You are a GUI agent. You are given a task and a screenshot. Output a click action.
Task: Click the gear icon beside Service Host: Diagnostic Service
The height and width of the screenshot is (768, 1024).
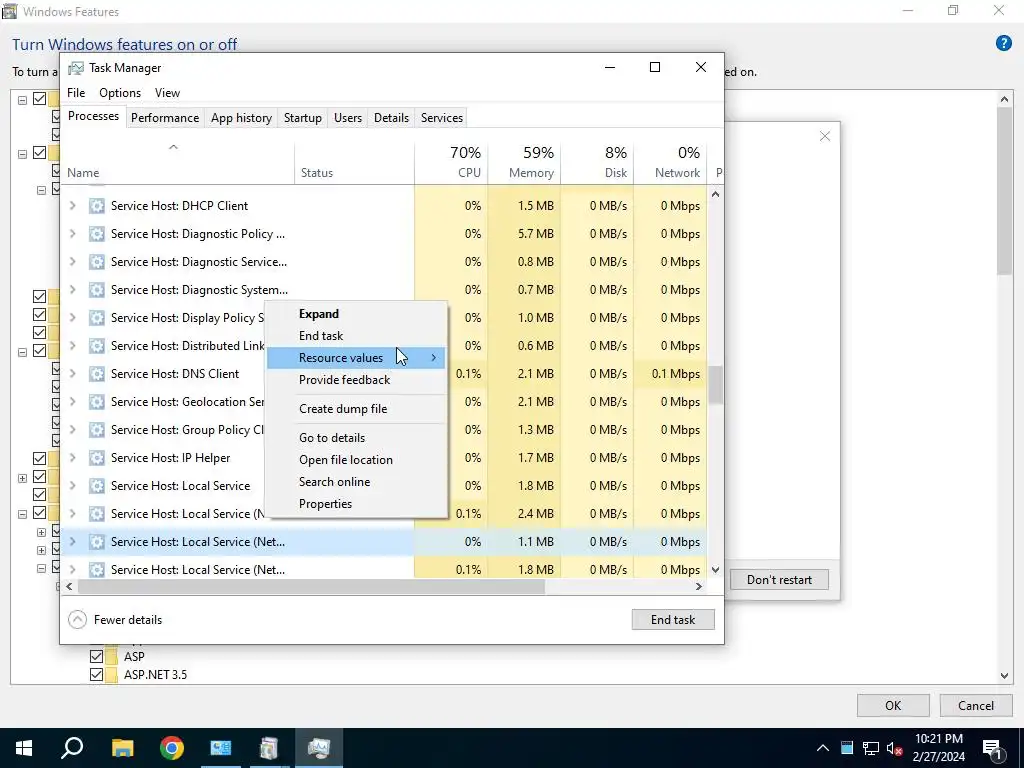click(x=97, y=262)
